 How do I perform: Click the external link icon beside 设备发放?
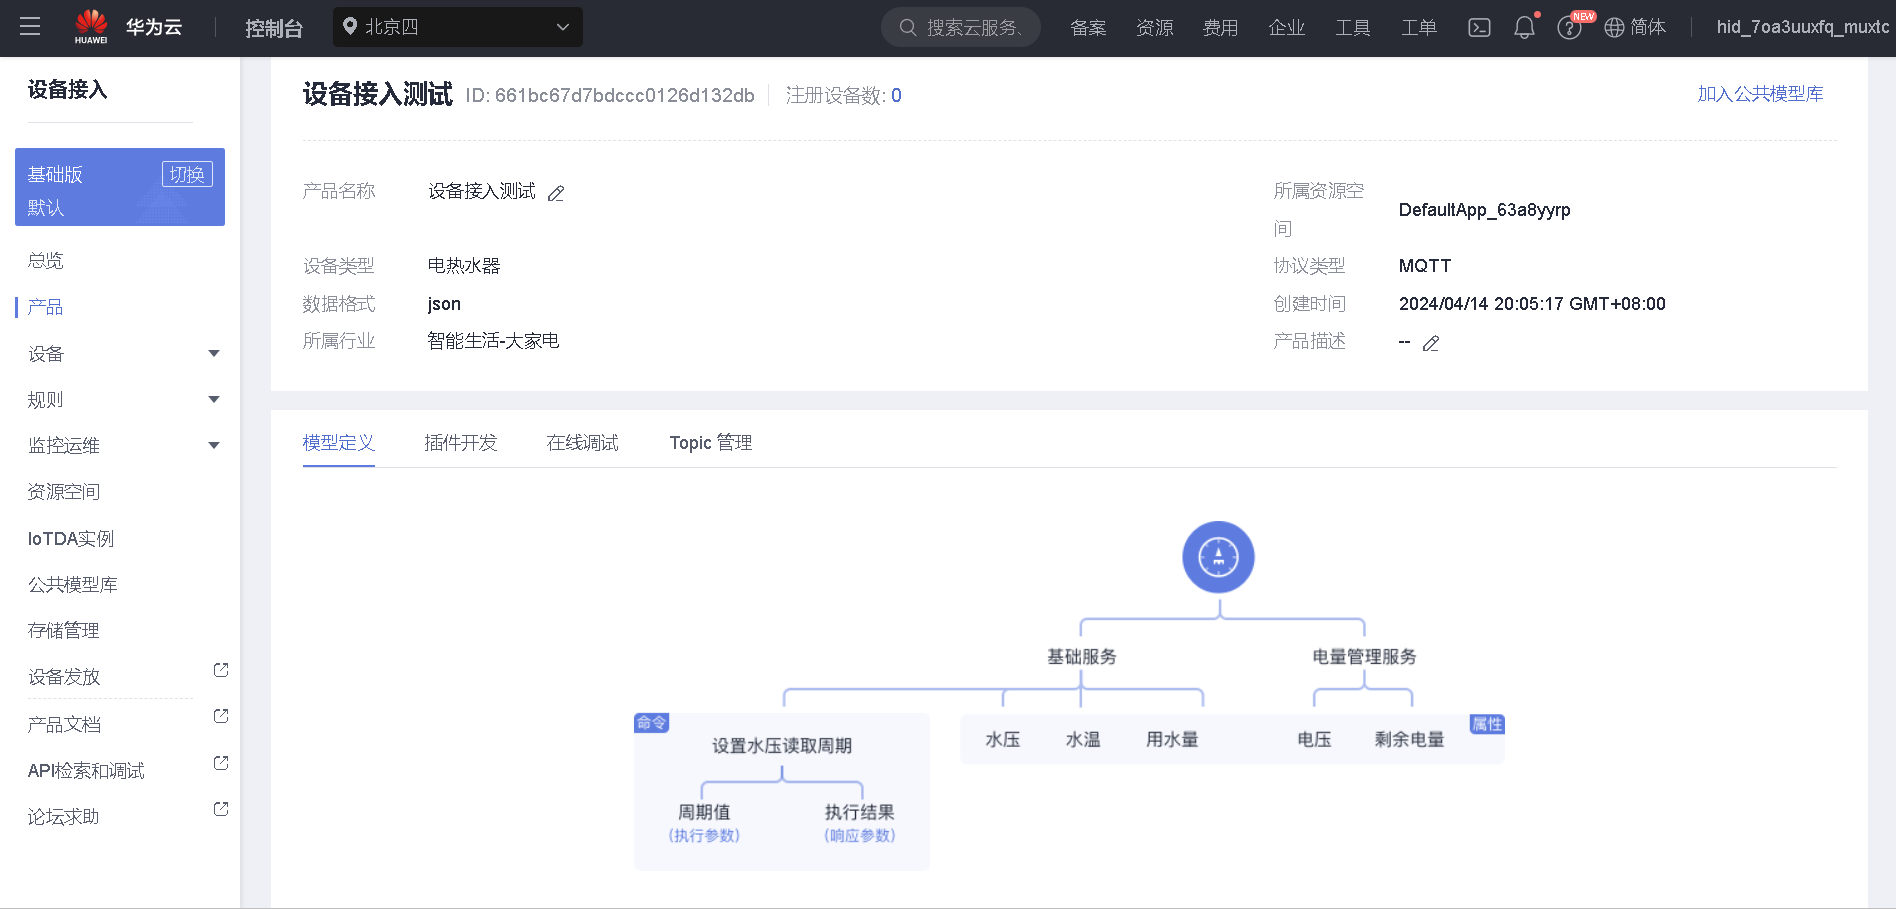(221, 670)
